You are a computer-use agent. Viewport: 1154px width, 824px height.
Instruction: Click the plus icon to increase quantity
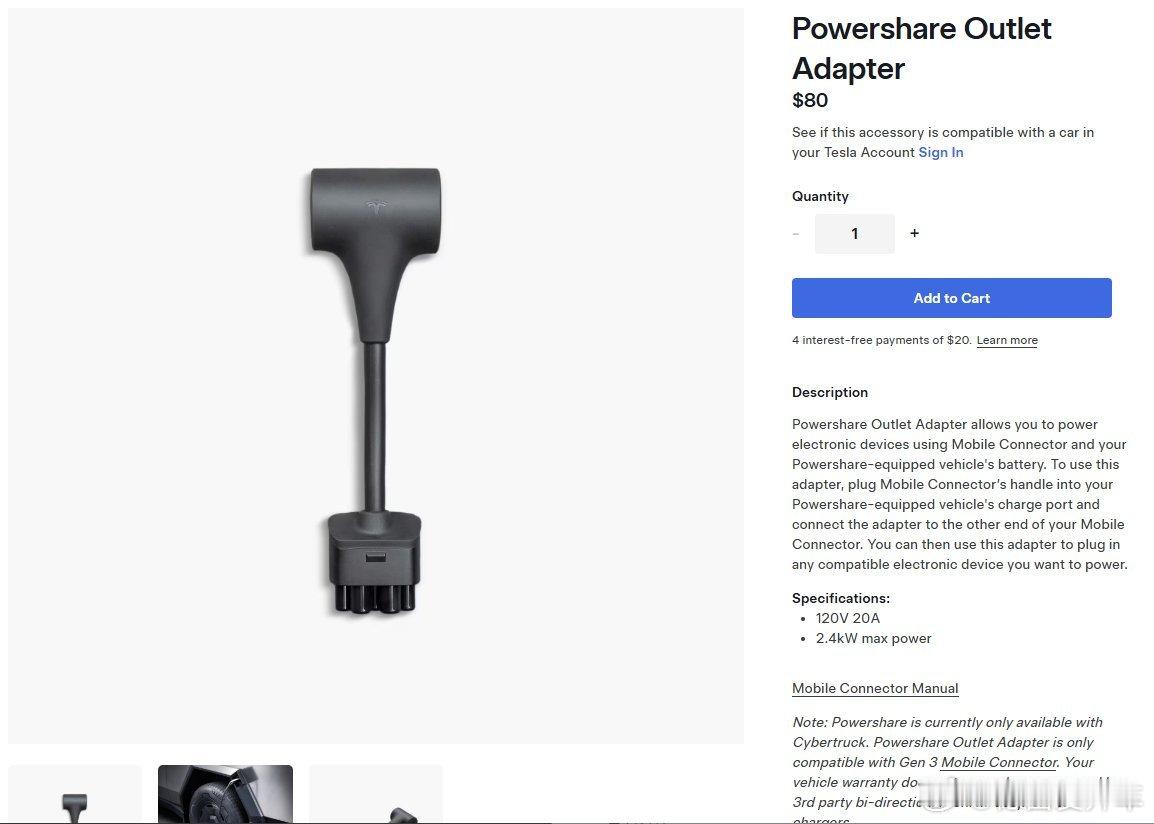(x=914, y=233)
